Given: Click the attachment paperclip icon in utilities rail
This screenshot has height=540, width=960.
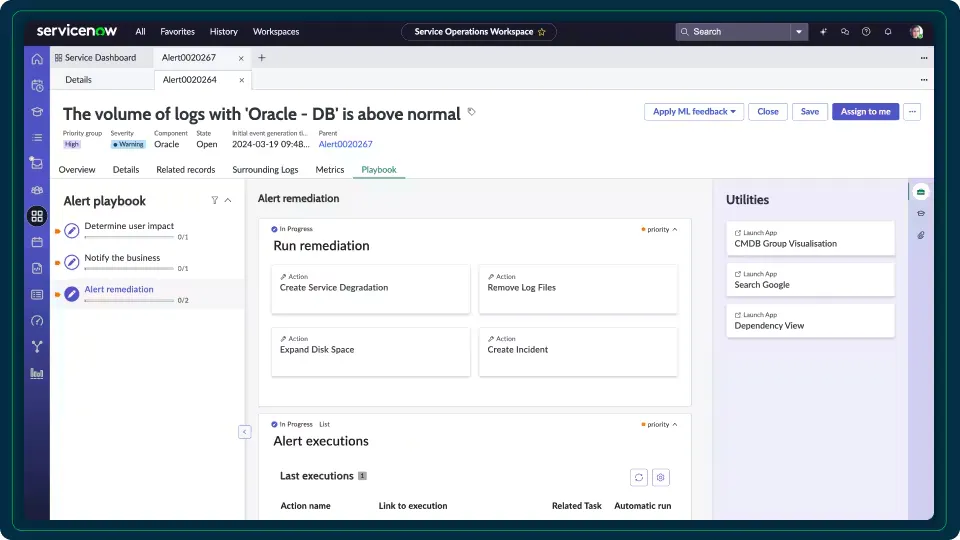Looking at the screenshot, I should pos(921,235).
